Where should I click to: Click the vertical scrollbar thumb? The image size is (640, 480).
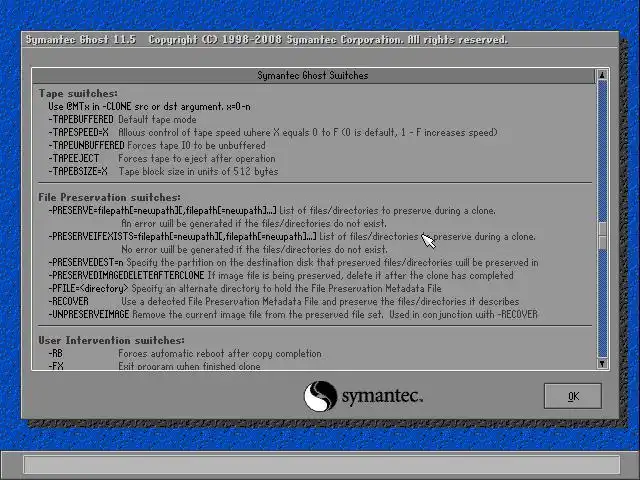[x=602, y=235]
